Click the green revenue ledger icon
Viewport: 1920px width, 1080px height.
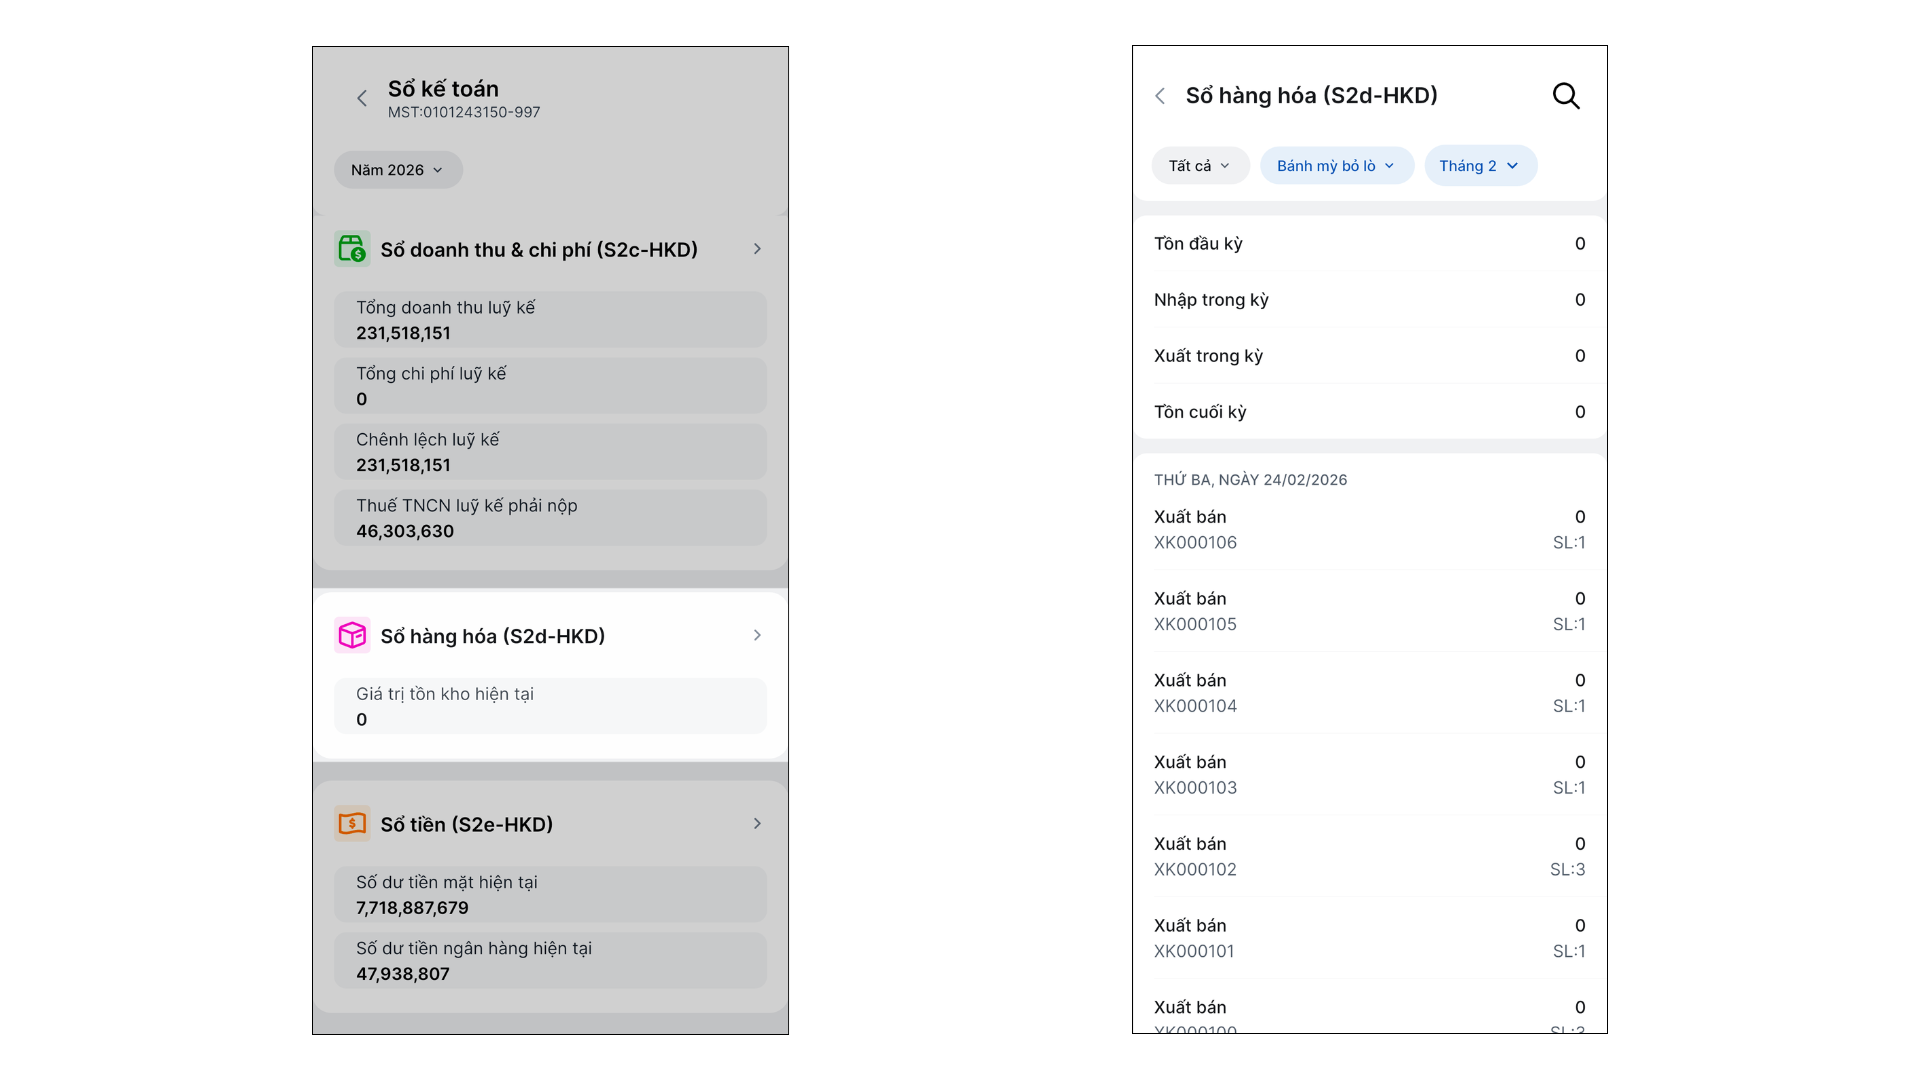pyautogui.click(x=352, y=249)
